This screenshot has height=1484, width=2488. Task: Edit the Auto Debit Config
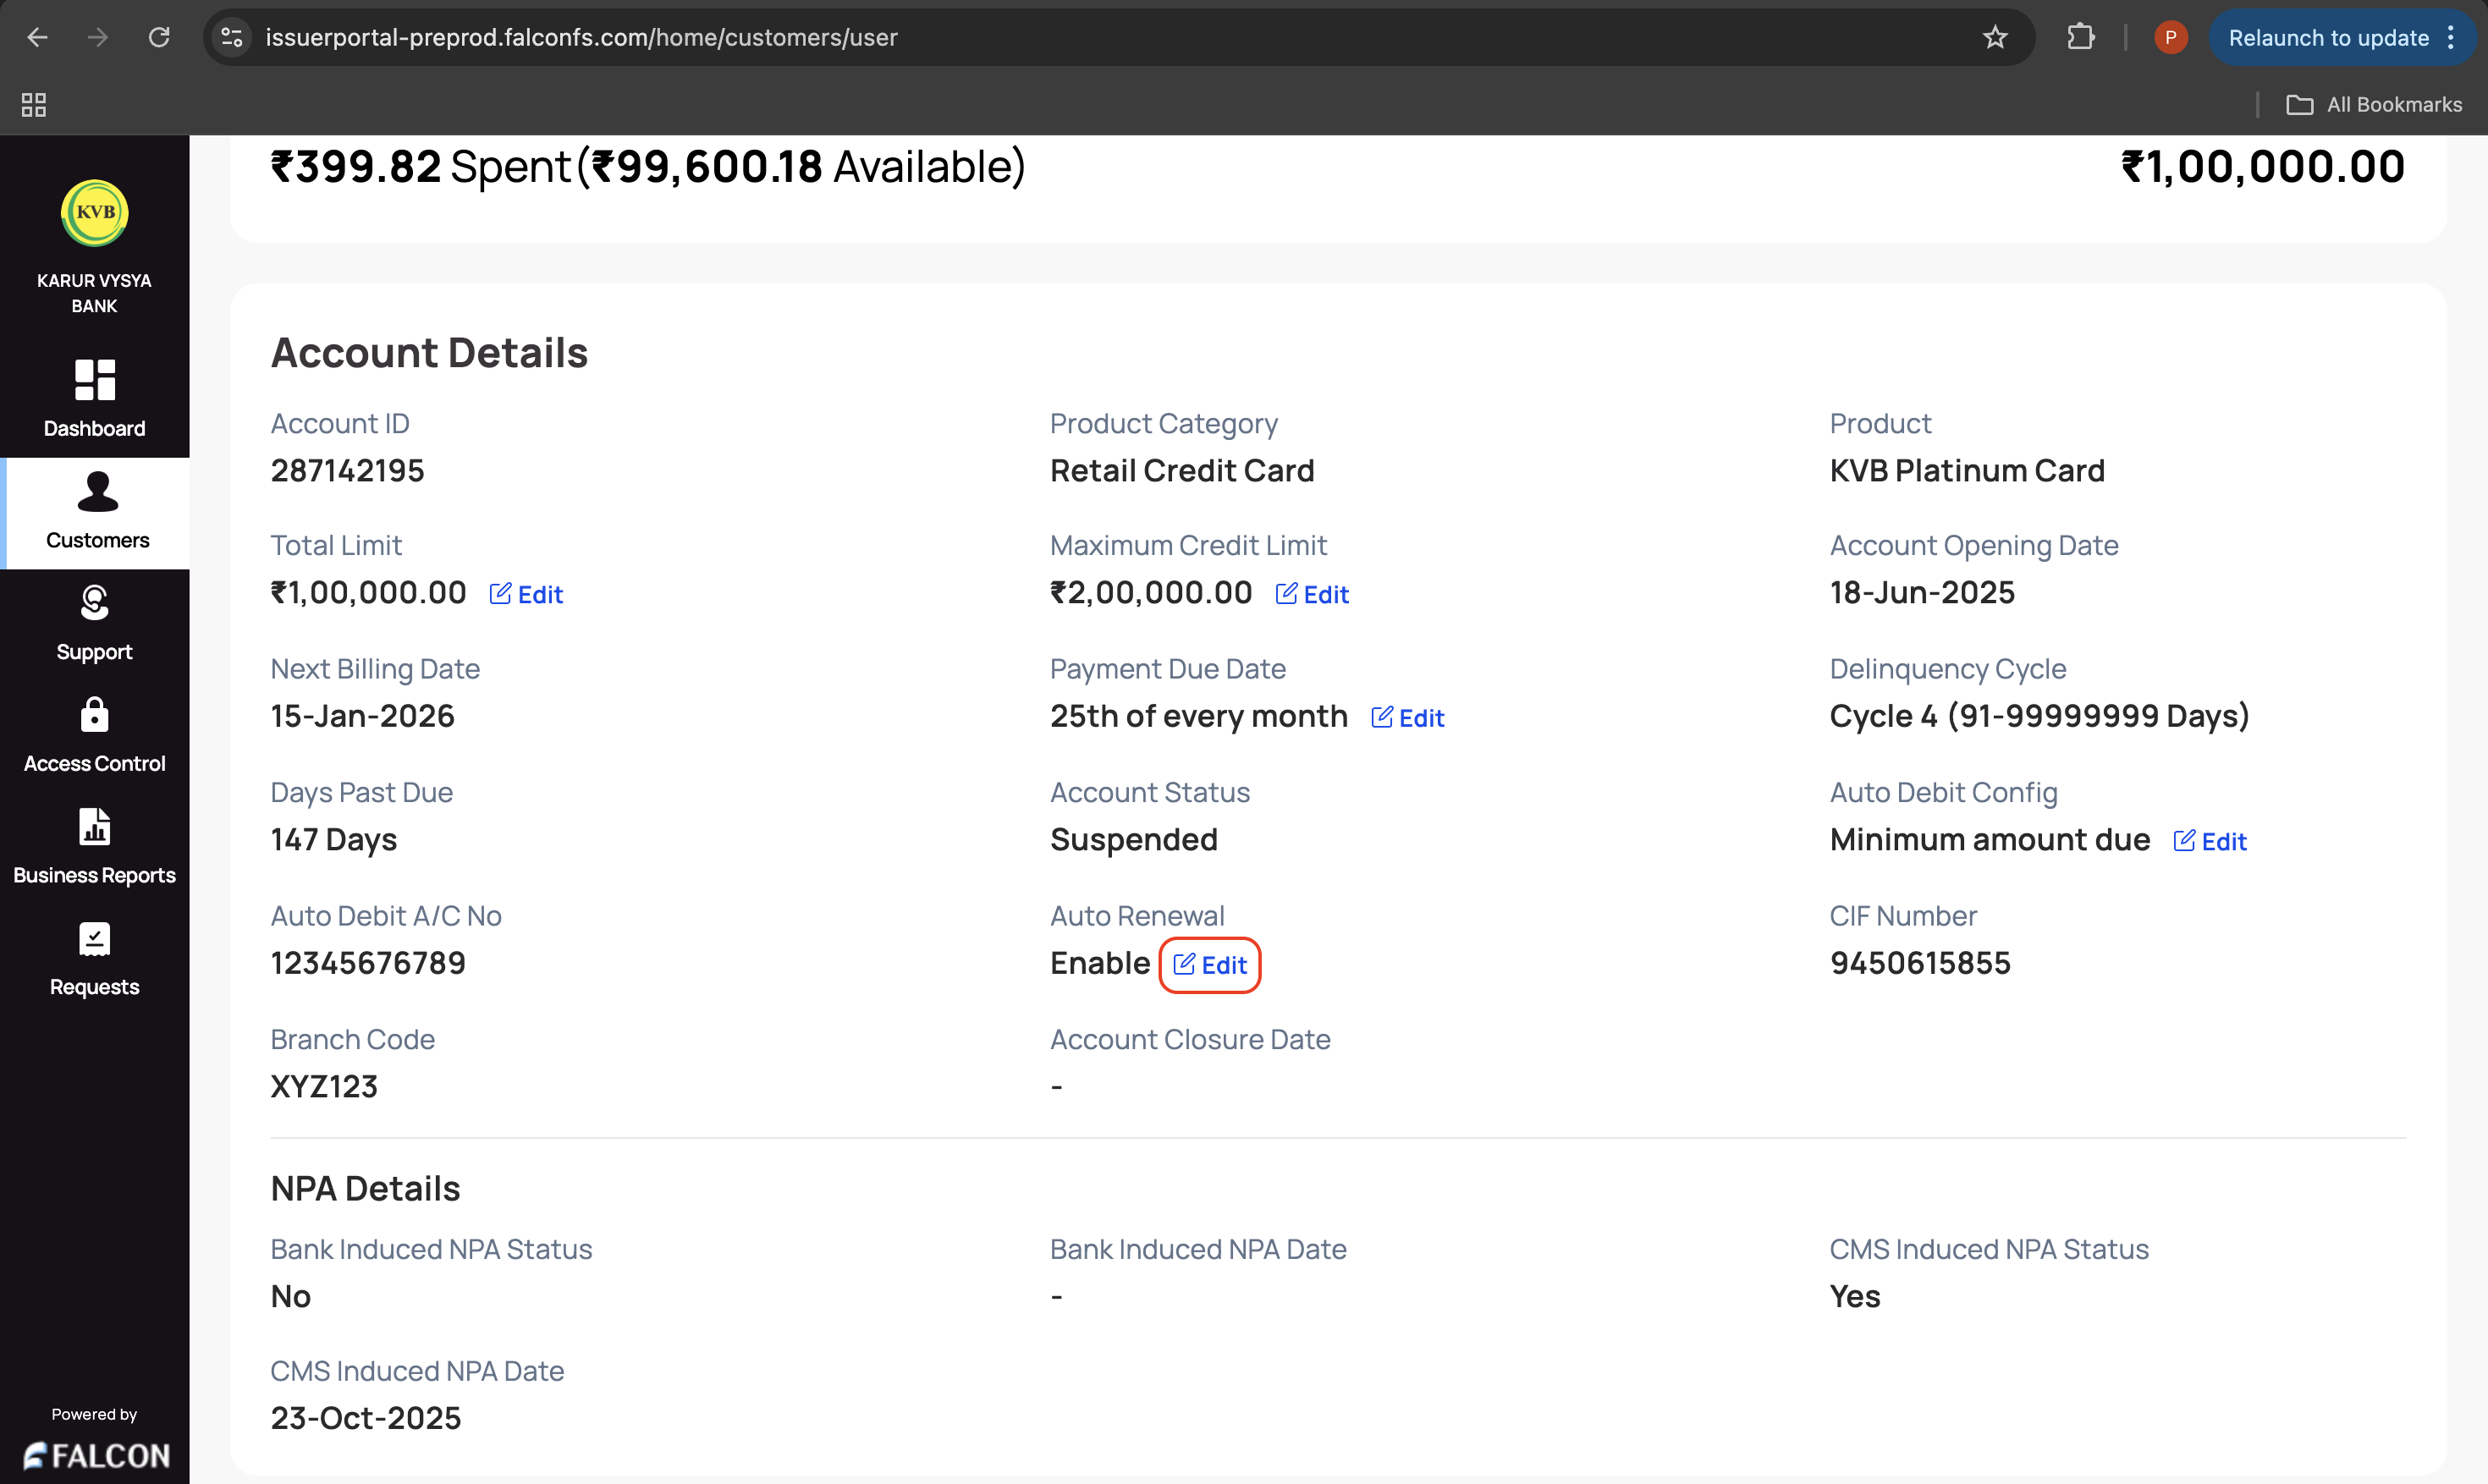coord(2210,842)
